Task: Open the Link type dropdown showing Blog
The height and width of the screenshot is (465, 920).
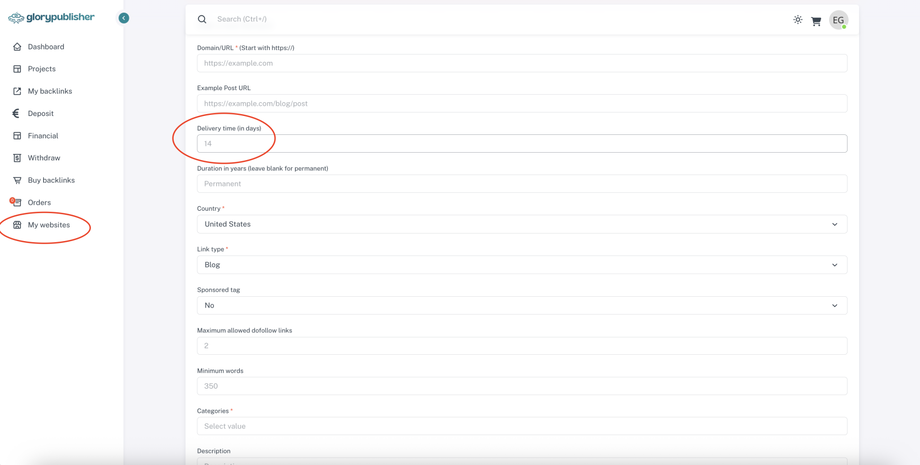Action: (x=522, y=264)
